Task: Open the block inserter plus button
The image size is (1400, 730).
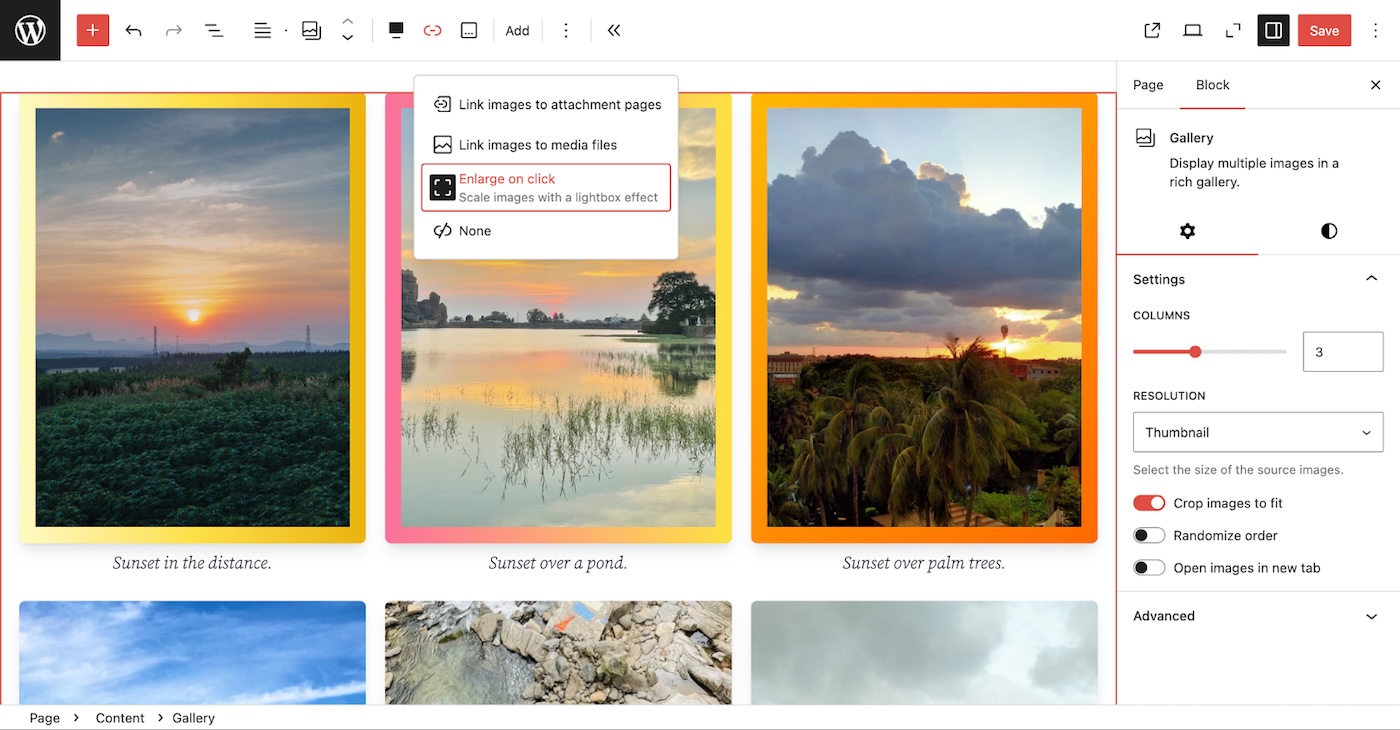Action: (x=93, y=30)
